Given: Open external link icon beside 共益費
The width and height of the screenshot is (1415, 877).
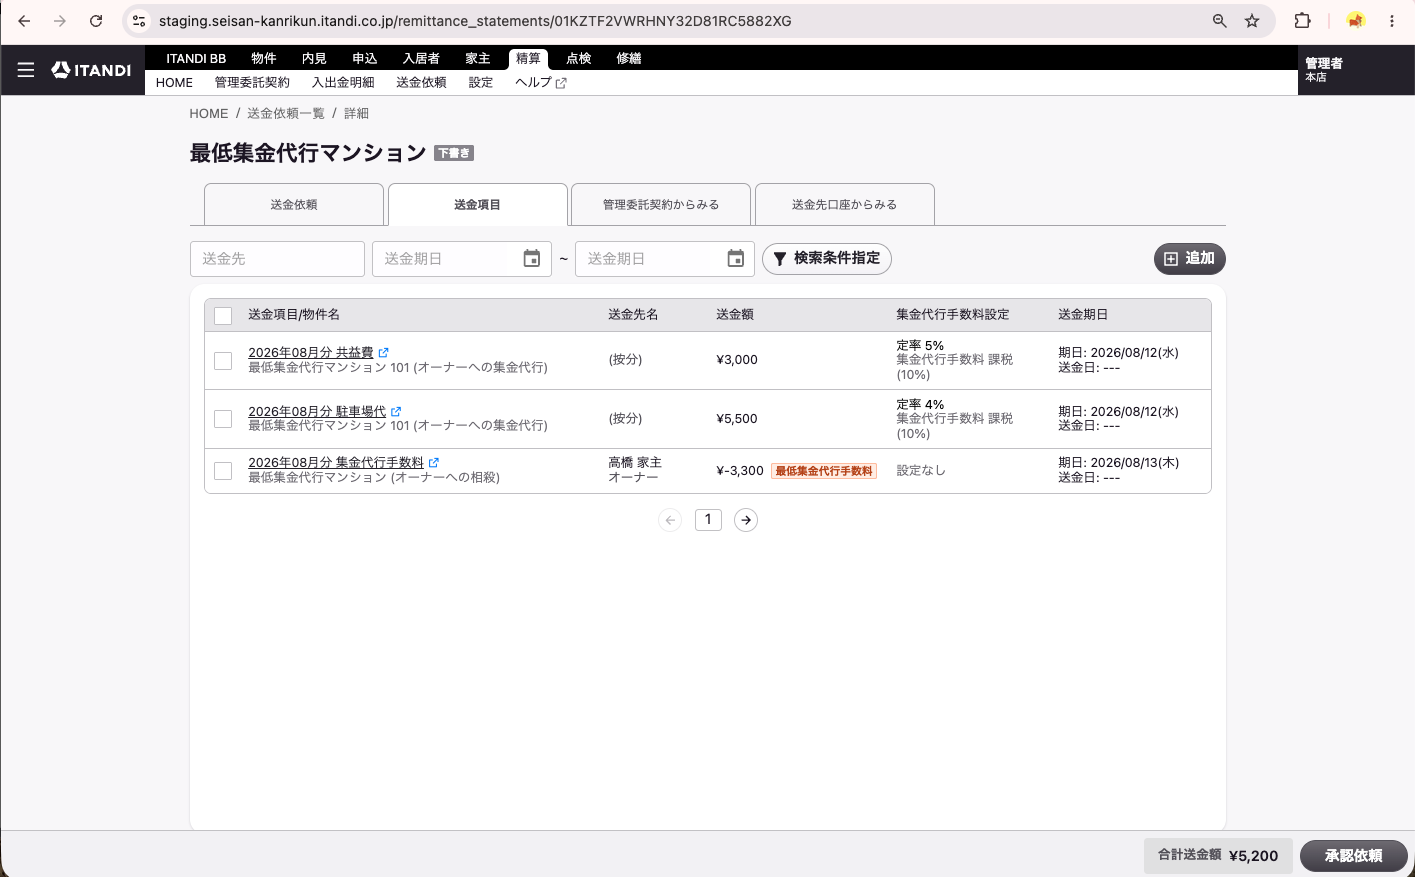Looking at the screenshot, I should [x=384, y=353].
